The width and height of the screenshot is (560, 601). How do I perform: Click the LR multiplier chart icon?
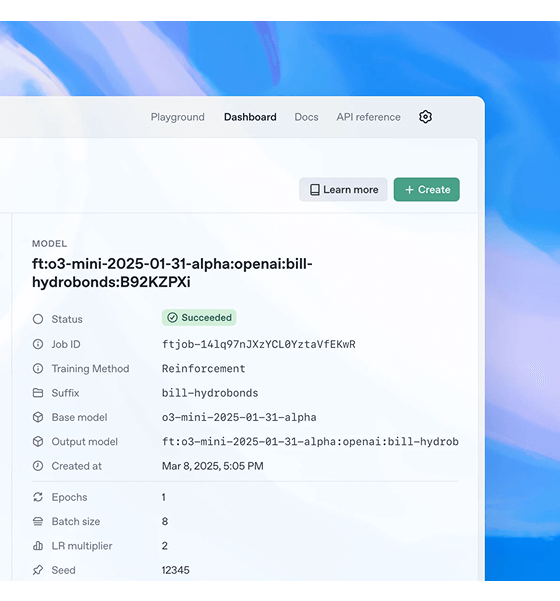click(x=38, y=545)
